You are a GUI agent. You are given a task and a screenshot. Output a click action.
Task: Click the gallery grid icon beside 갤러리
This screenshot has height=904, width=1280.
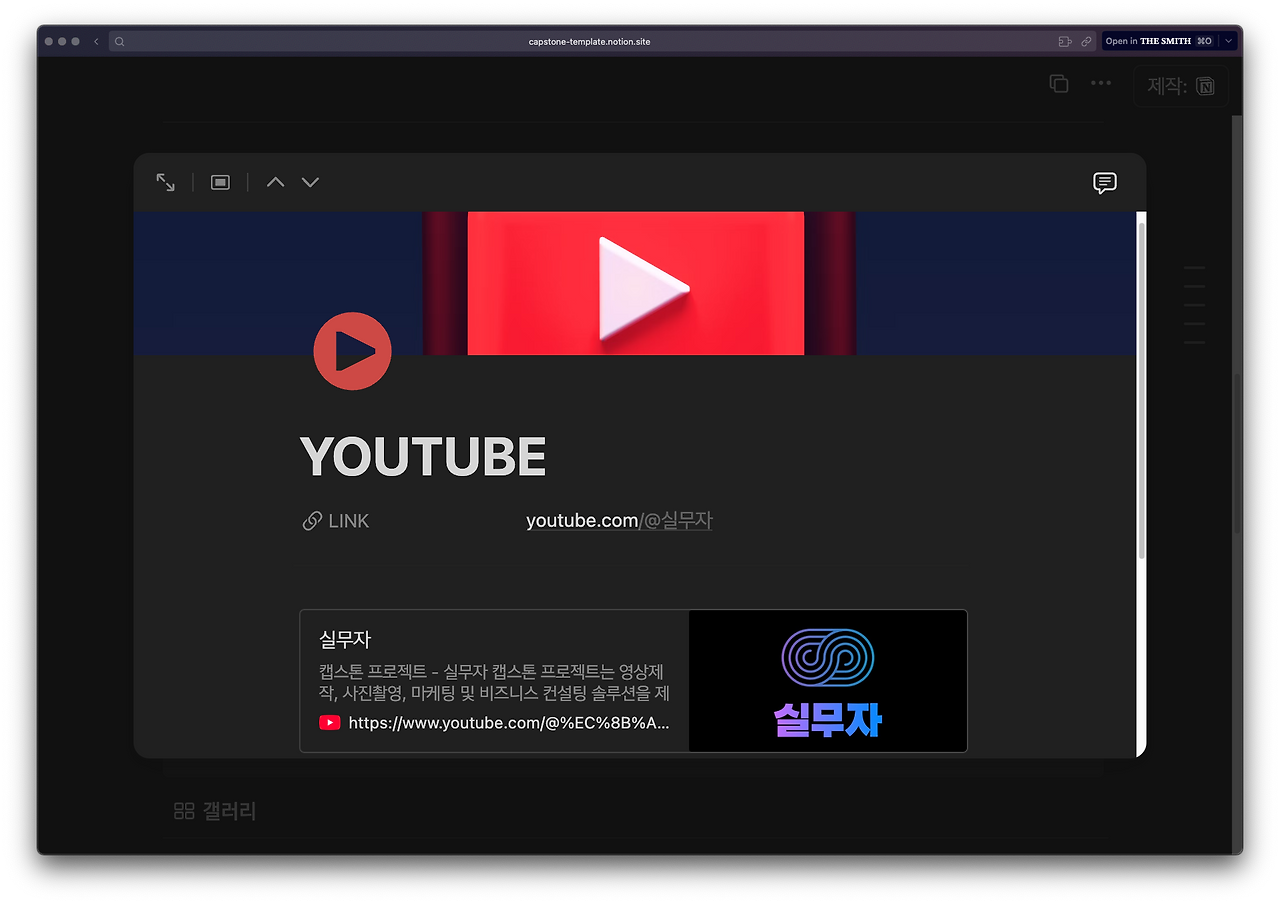(184, 811)
